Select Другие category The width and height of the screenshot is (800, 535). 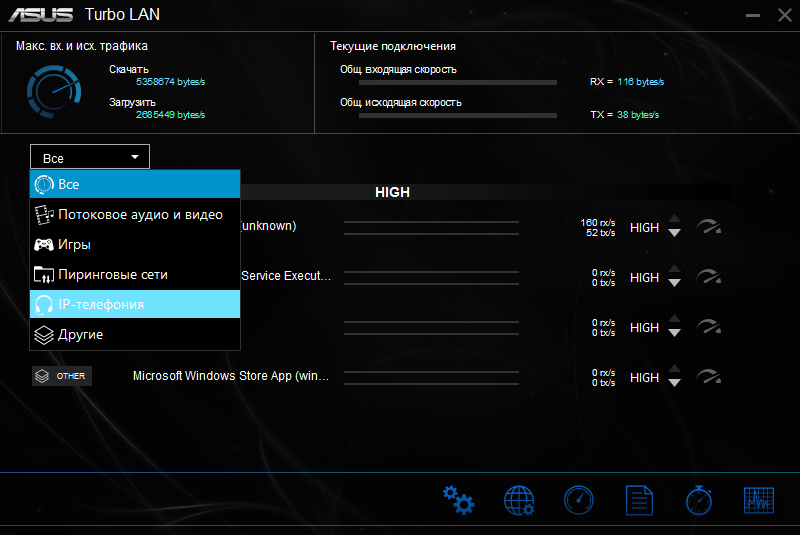tap(135, 334)
